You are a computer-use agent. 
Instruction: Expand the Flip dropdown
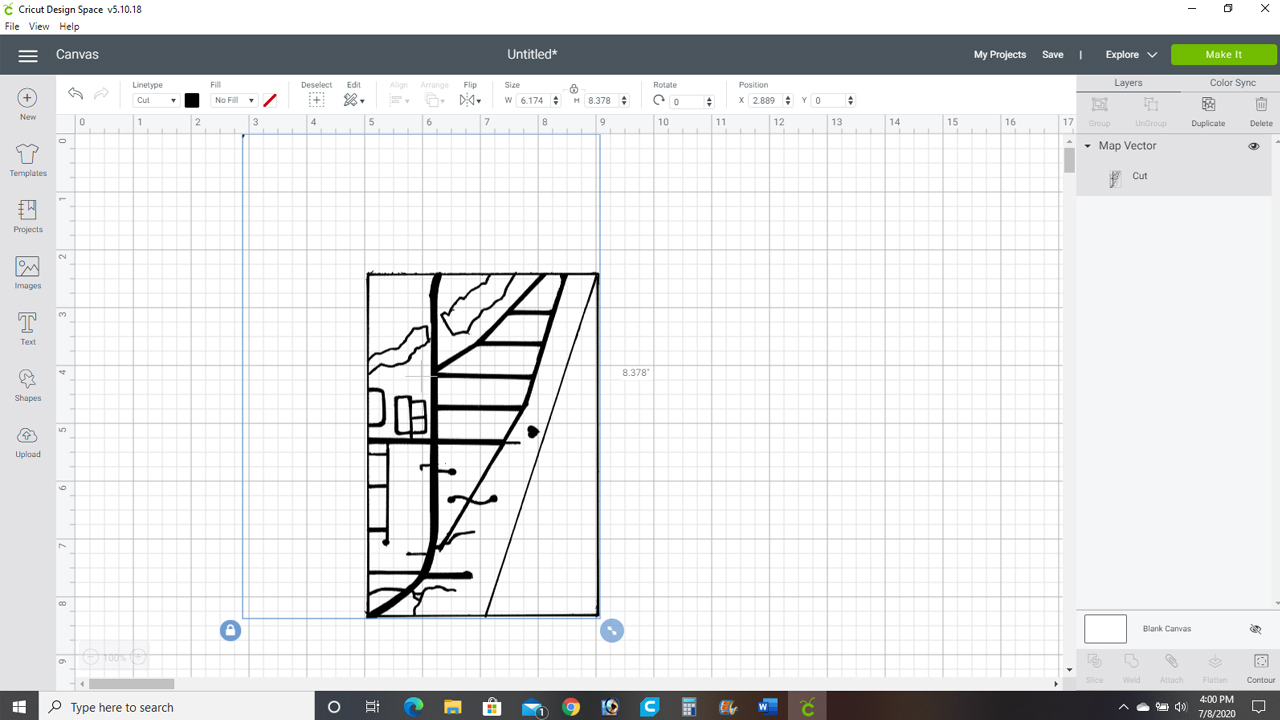click(x=470, y=100)
